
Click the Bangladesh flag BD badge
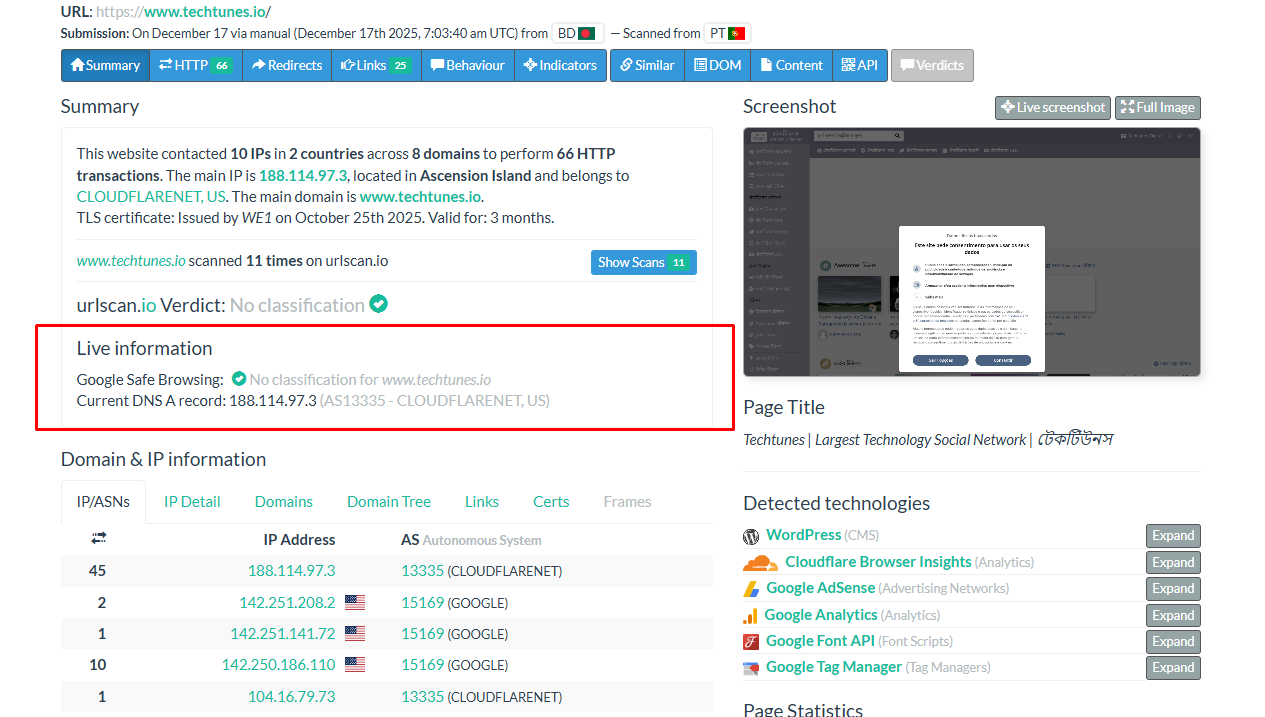click(577, 33)
